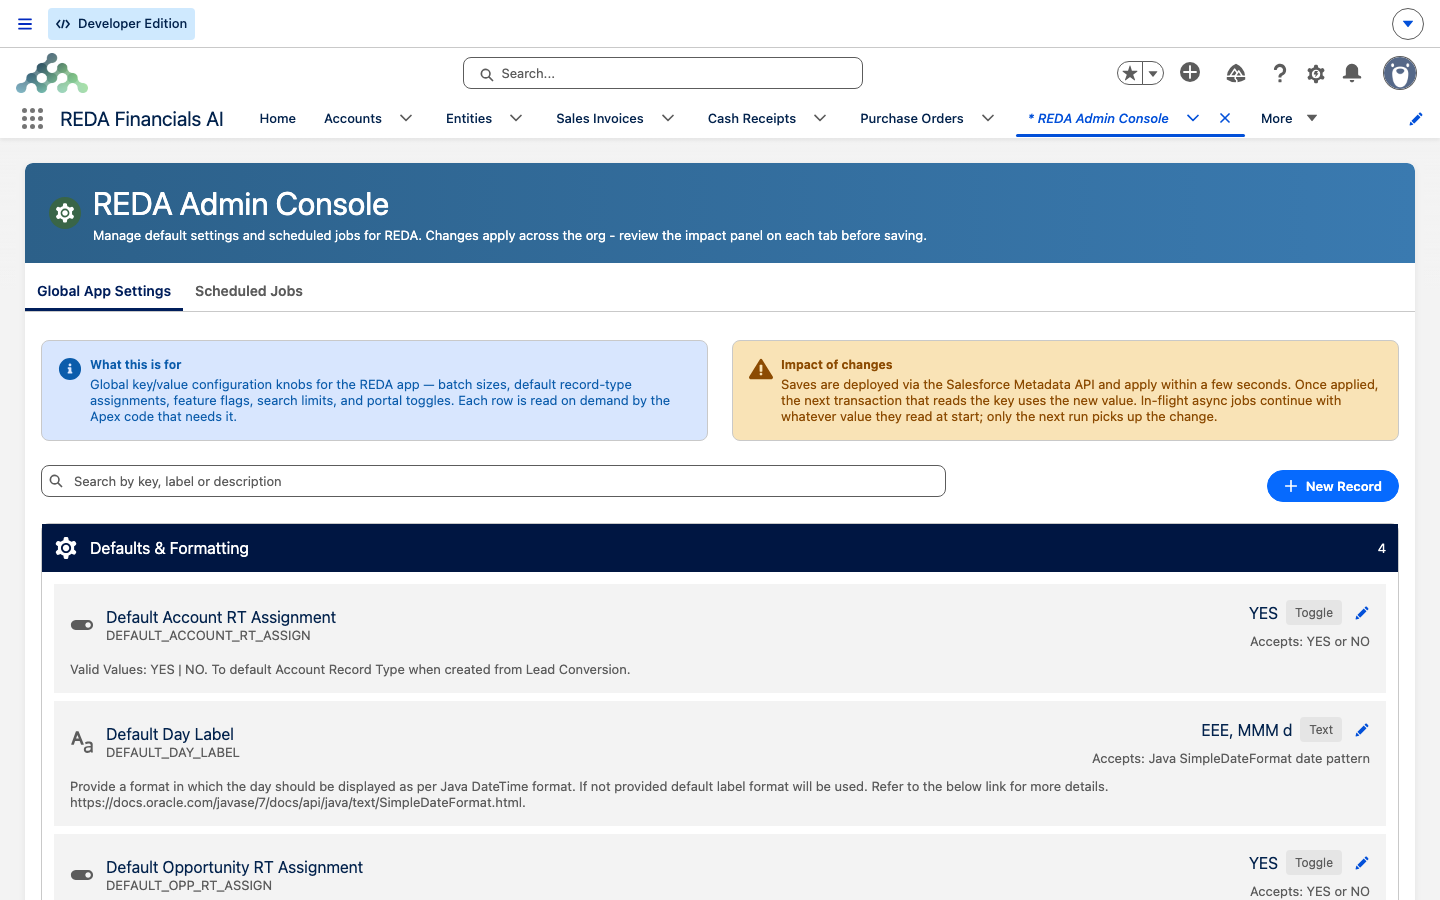Toggle icon for Default Account RT Assignment

point(82,625)
